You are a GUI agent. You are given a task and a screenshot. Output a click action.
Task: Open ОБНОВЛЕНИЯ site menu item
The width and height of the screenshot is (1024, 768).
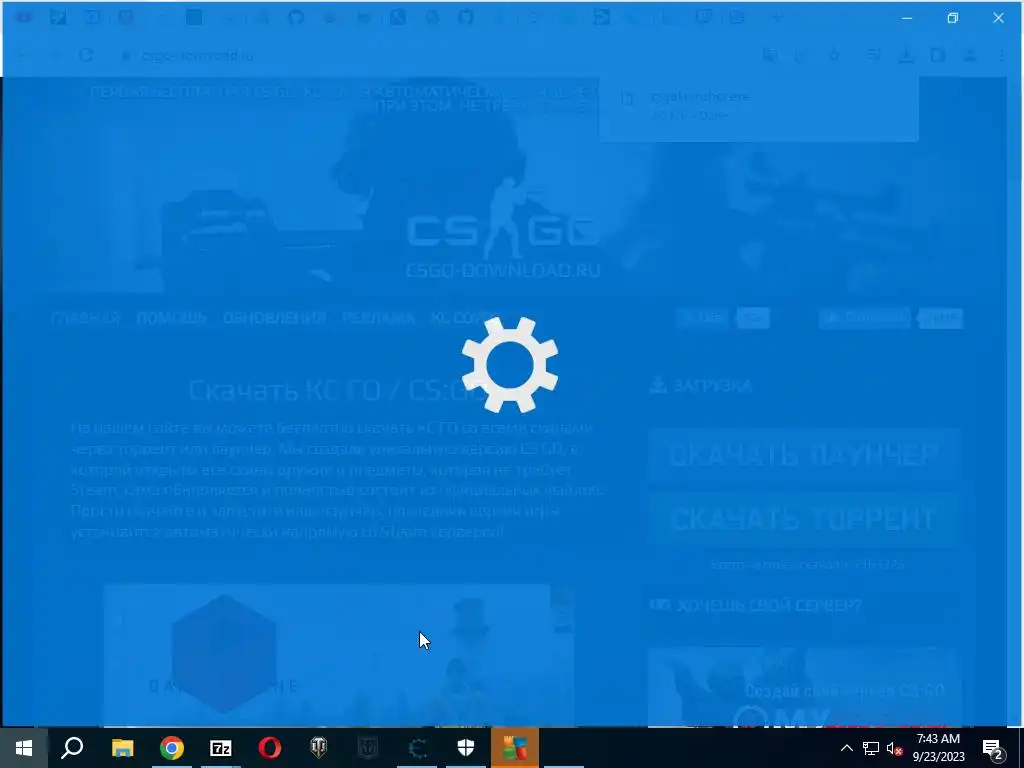[x=274, y=318]
